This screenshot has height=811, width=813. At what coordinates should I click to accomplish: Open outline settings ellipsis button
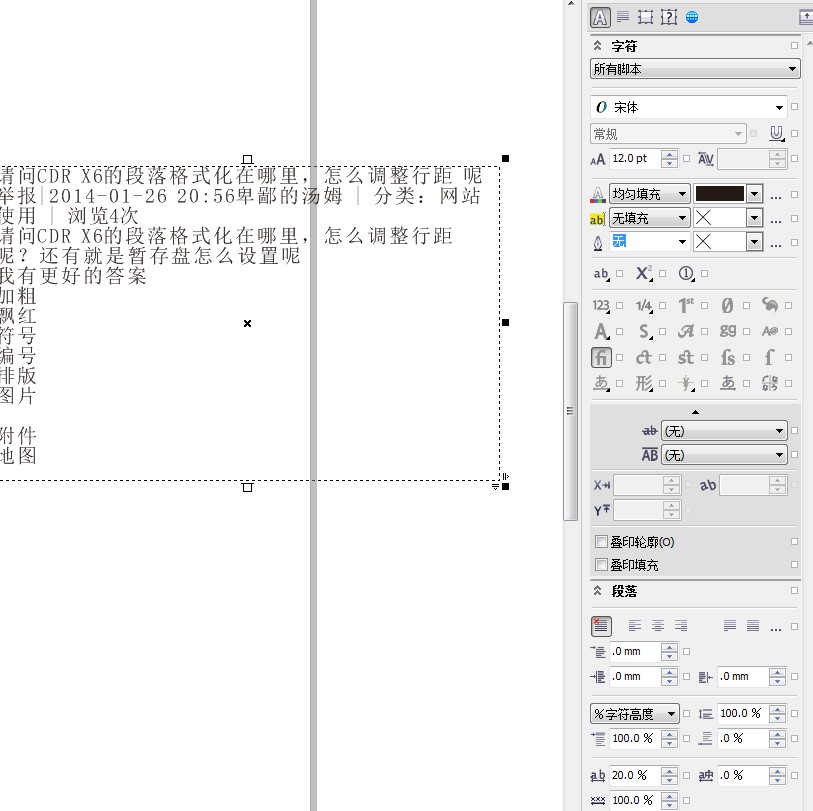coord(776,245)
